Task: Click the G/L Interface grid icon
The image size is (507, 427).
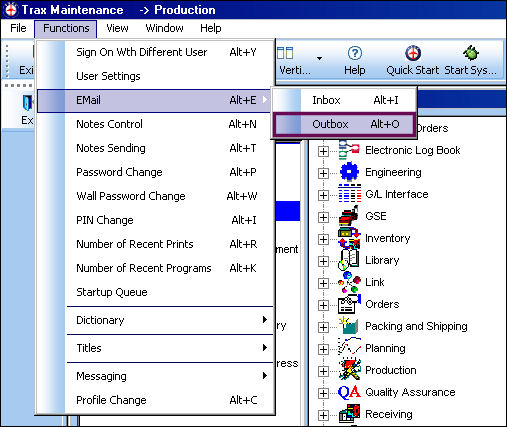Action: pyautogui.click(x=349, y=194)
